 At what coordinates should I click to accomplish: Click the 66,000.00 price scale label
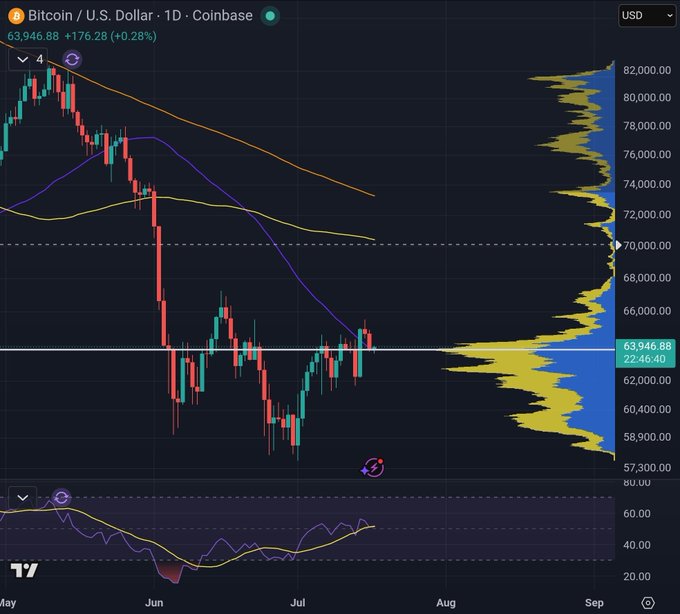point(647,311)
